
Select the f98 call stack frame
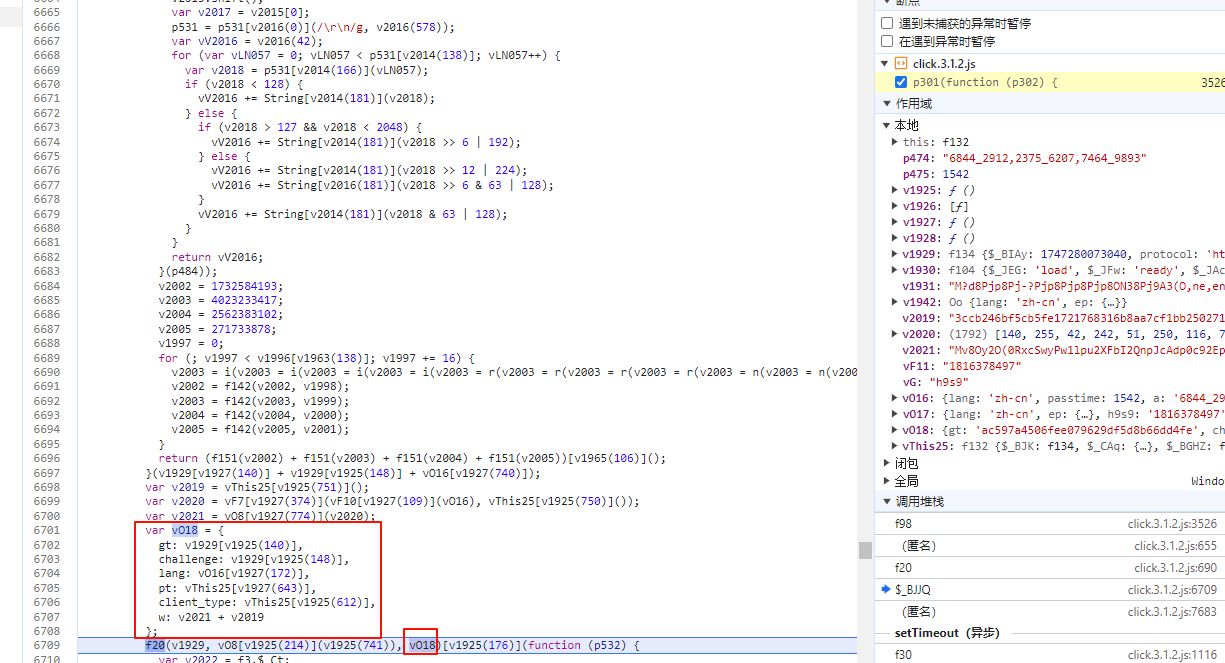1048,523
